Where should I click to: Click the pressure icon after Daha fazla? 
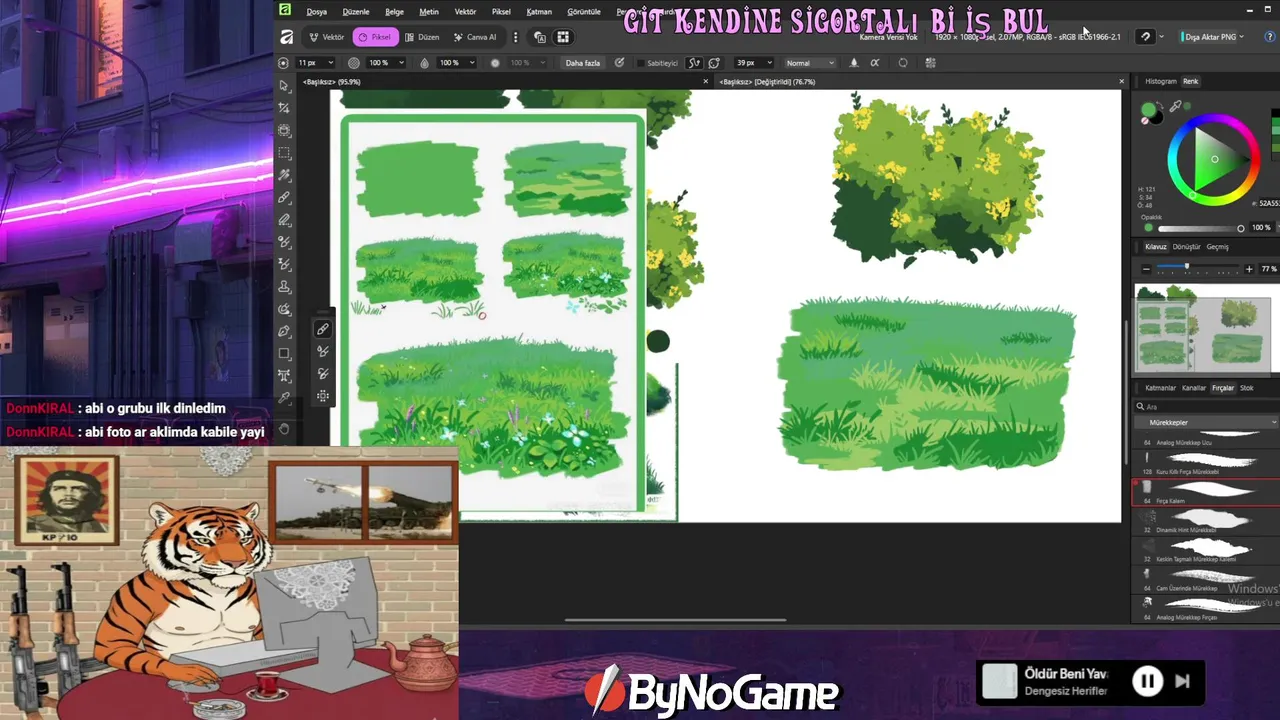coord(620,63)
